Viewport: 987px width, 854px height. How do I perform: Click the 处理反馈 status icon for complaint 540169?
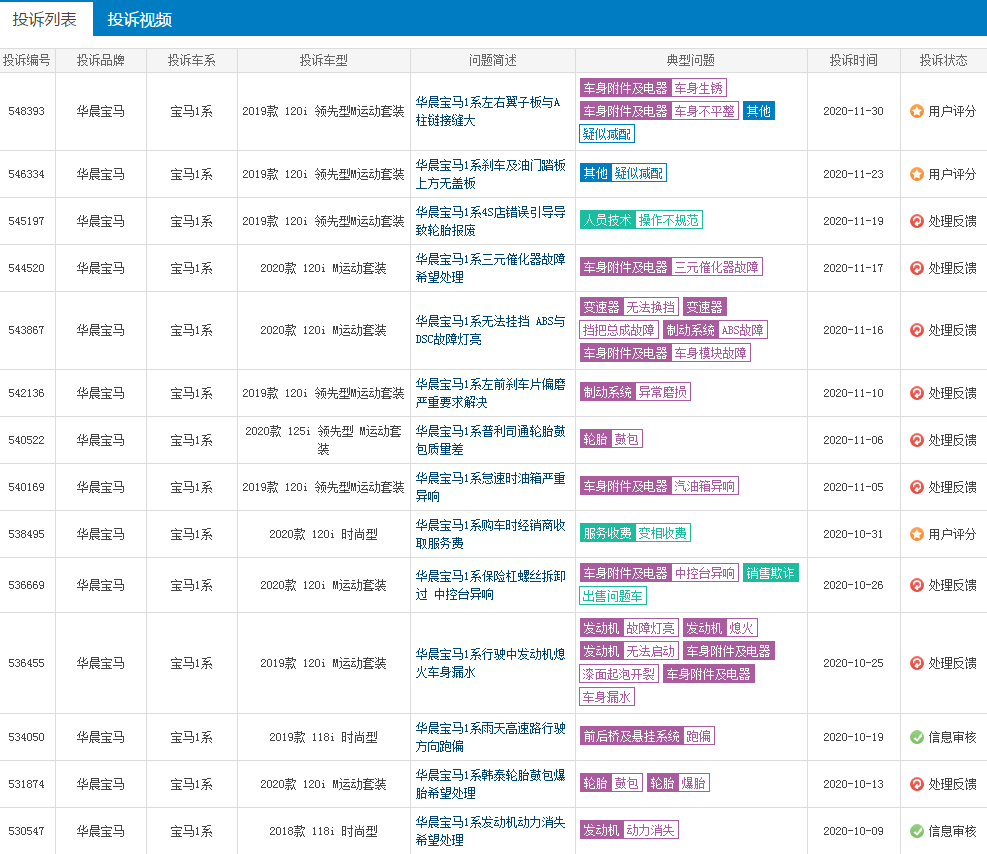pyautogui.click(x=916, y=487)
